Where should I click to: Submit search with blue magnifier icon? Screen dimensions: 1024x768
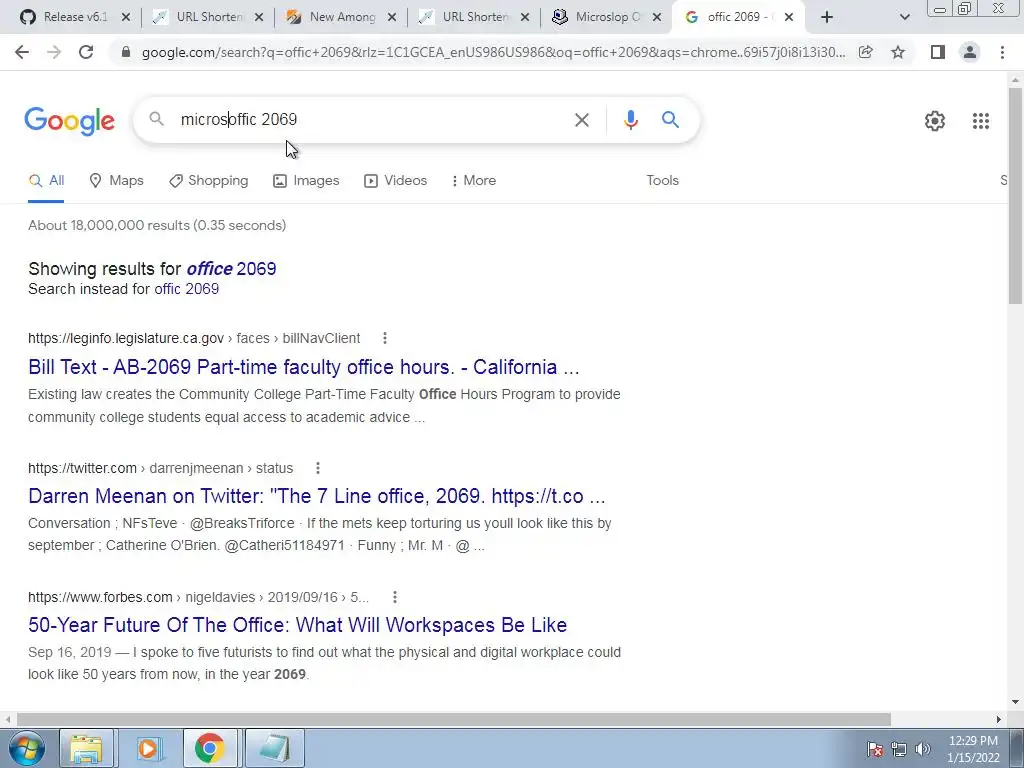point(670,120)
